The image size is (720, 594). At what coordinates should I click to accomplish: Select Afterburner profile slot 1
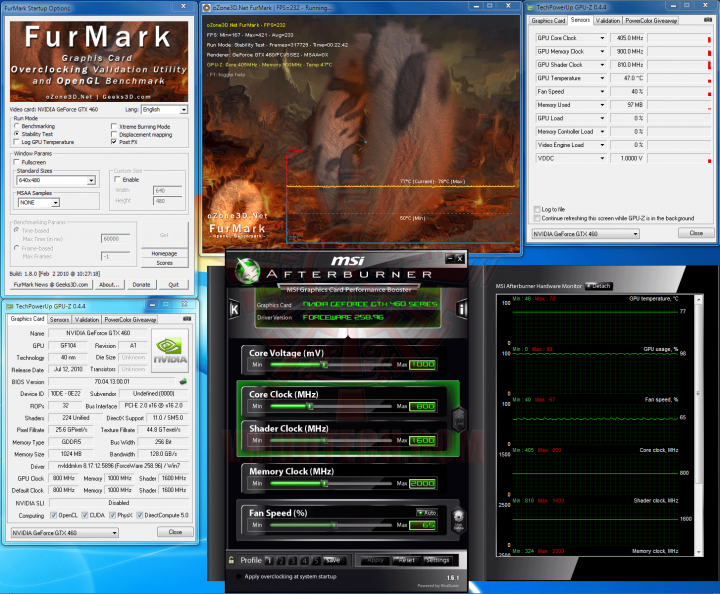pos(269,560)
